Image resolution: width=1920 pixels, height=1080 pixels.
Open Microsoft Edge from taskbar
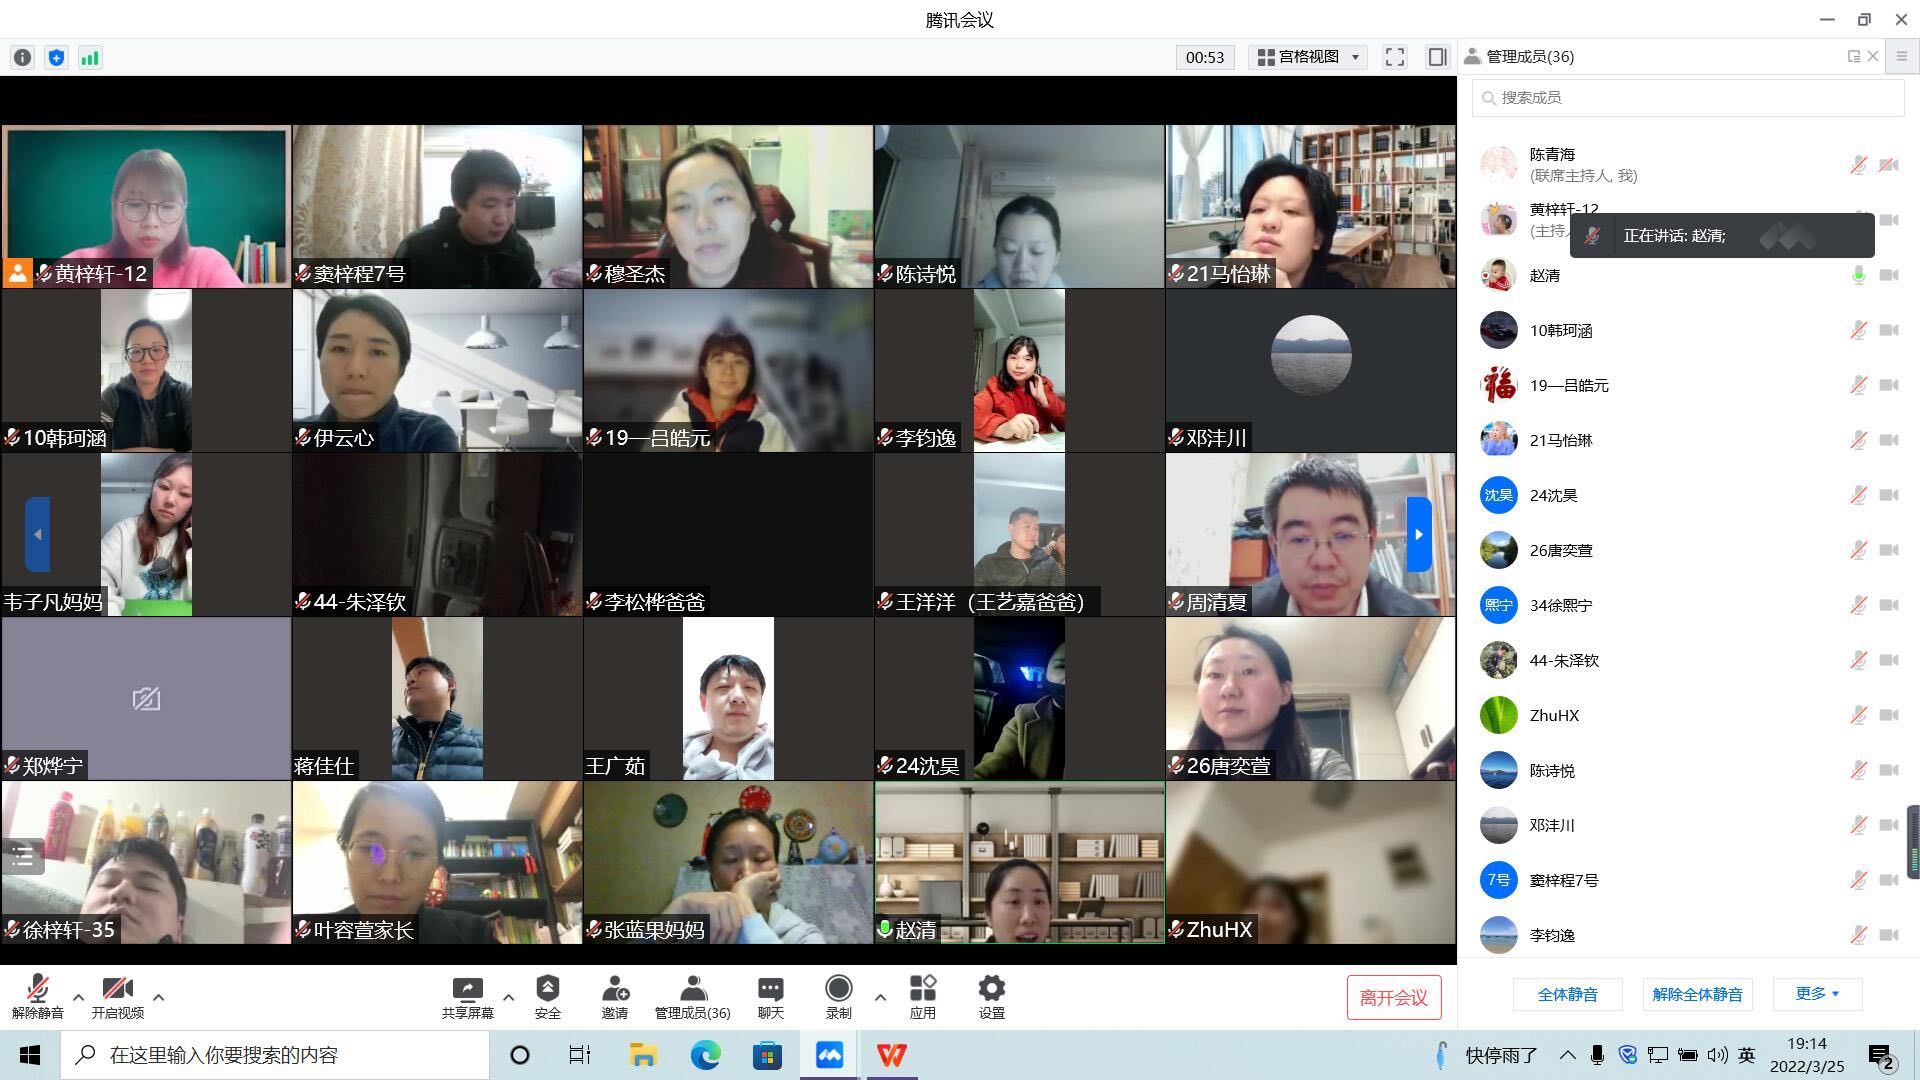tap(705, 1055)
